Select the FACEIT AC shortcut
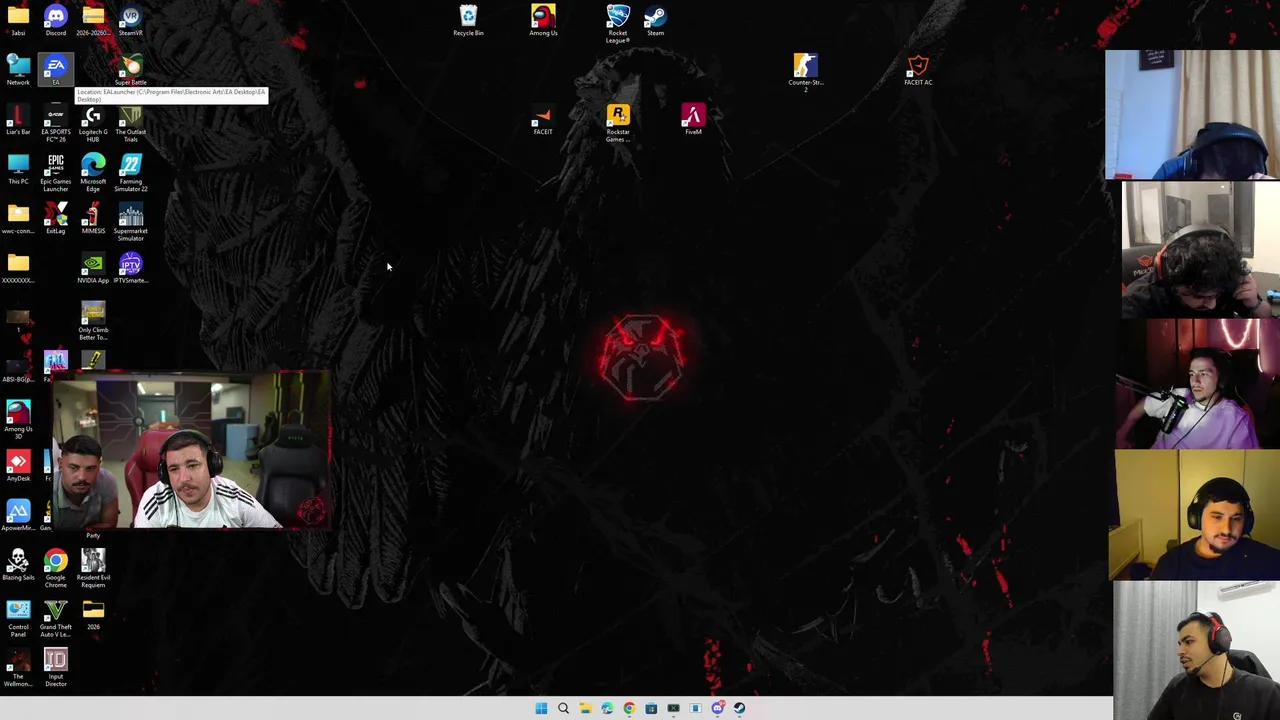Viewport: 1280px width, 720px height. pos(918,70)
